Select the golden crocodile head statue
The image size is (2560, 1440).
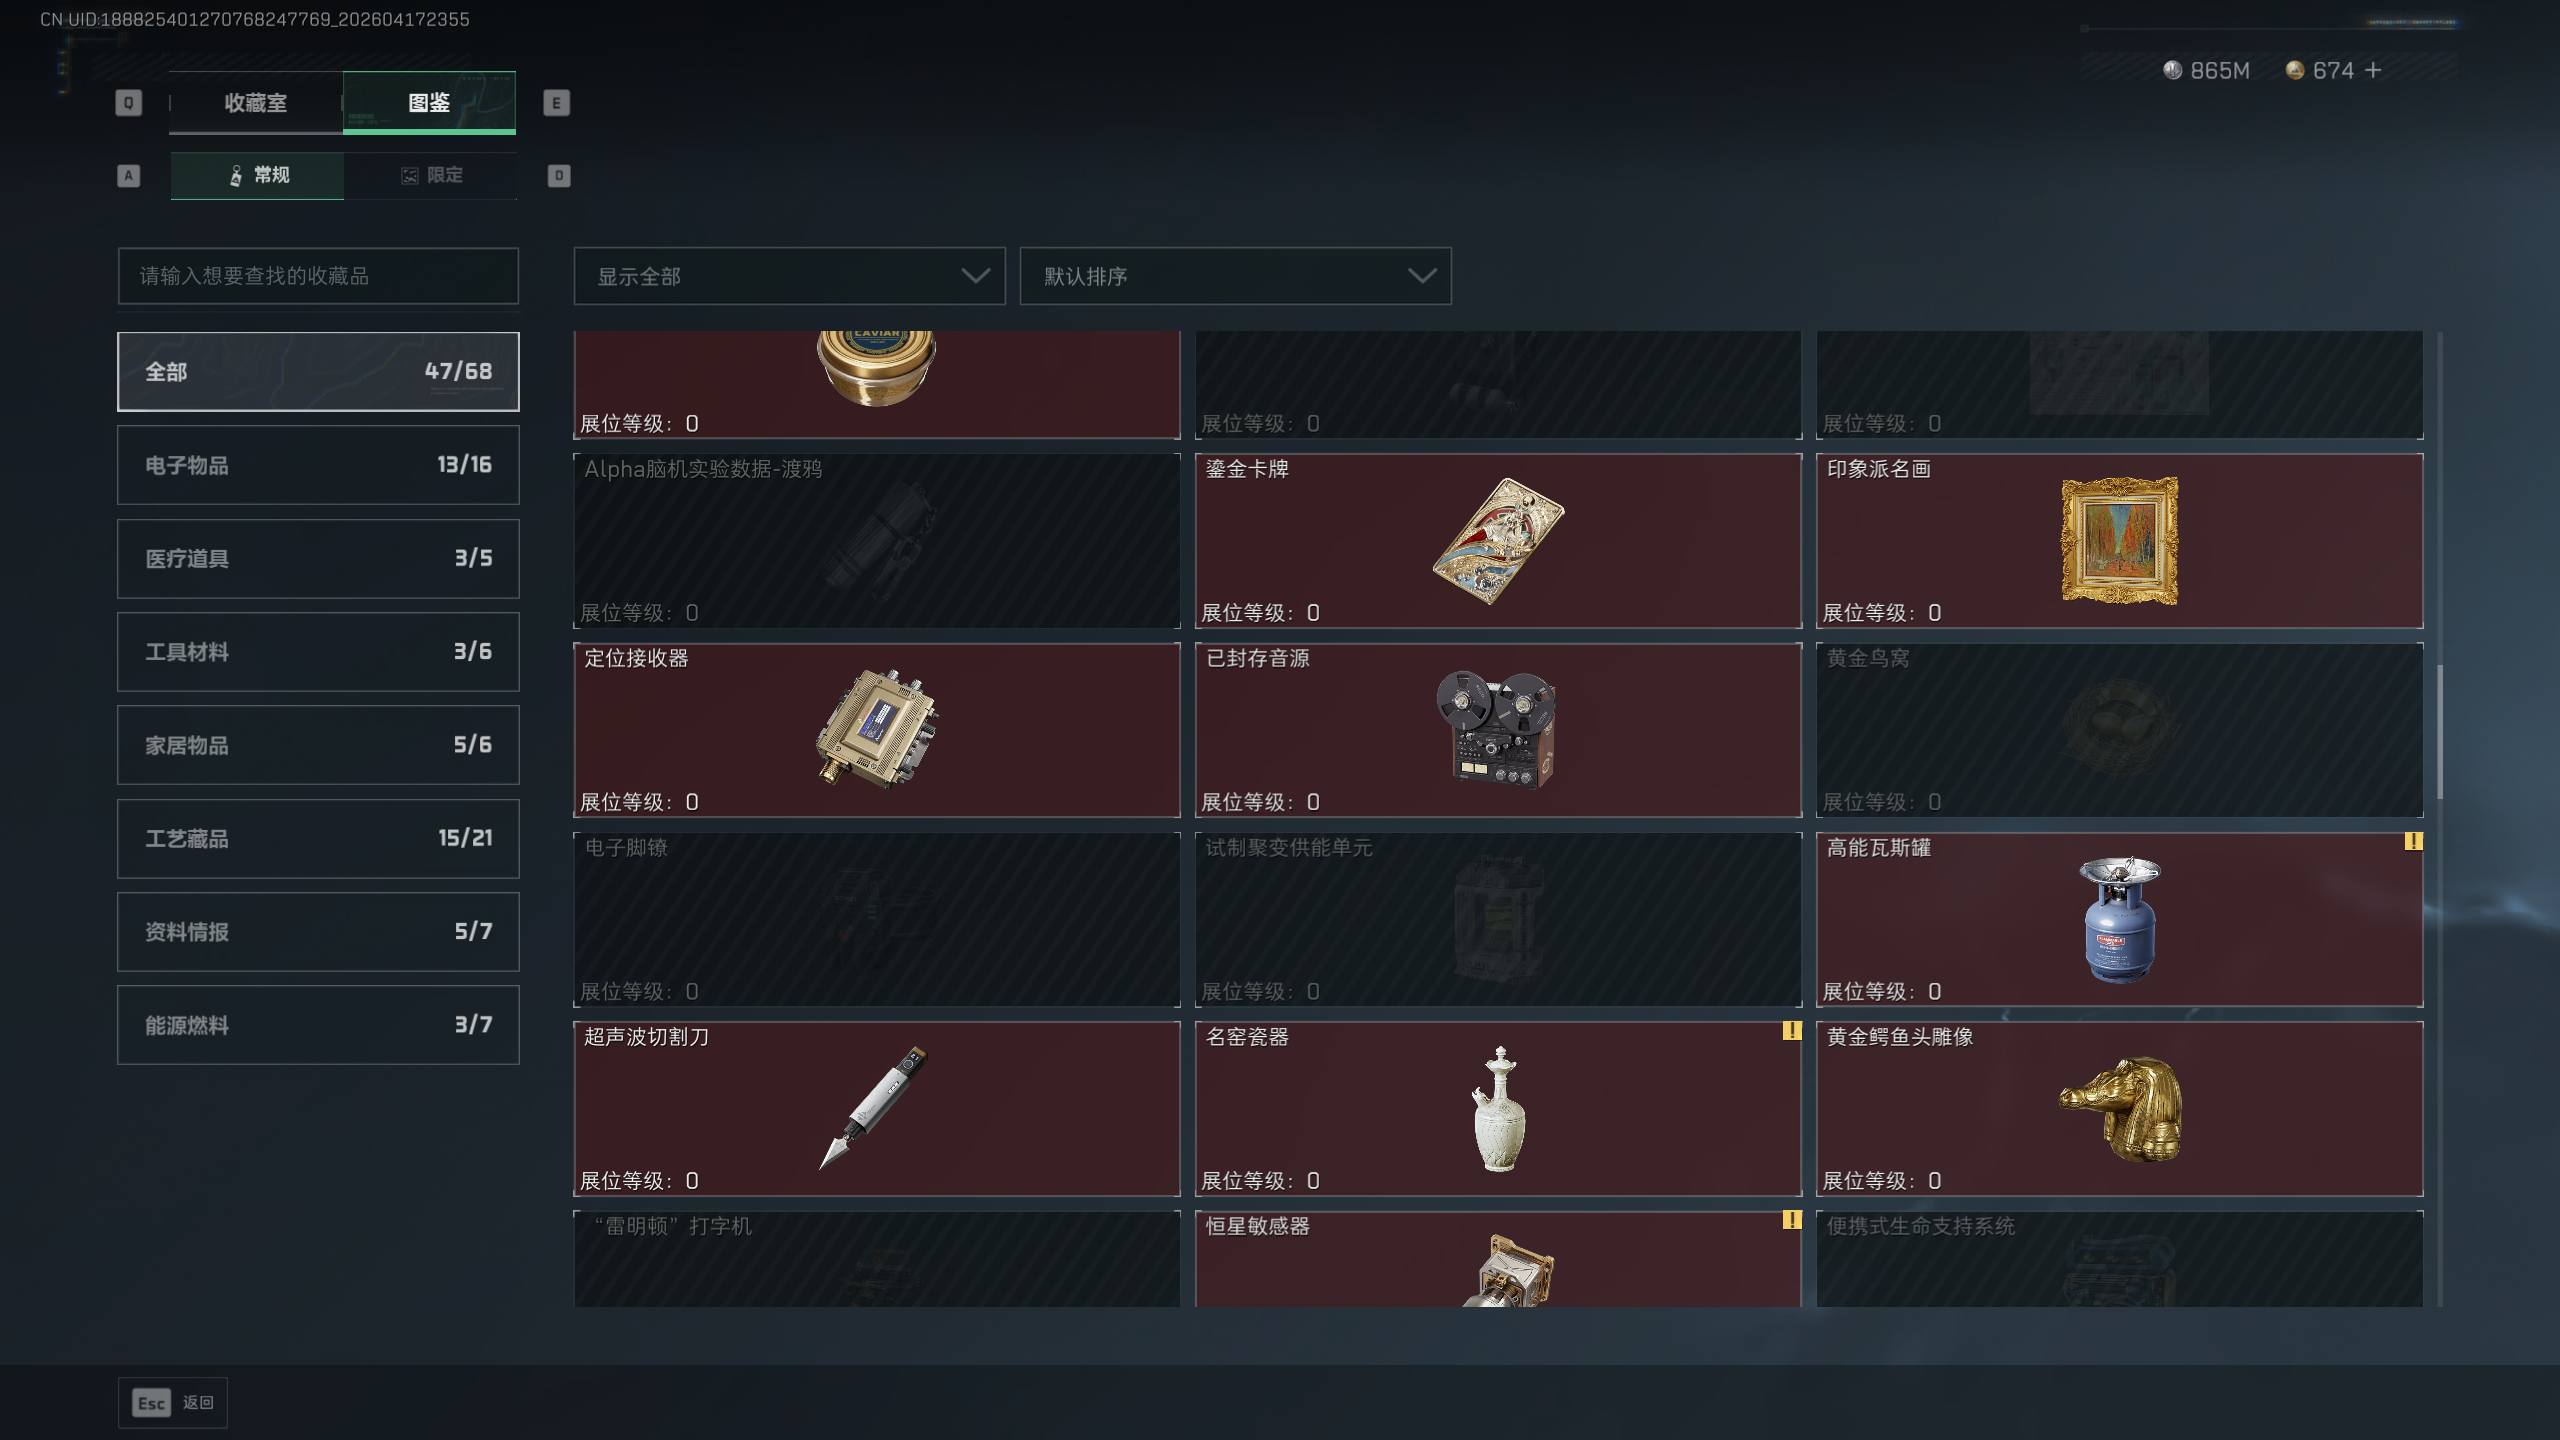click(2121, 1108)
